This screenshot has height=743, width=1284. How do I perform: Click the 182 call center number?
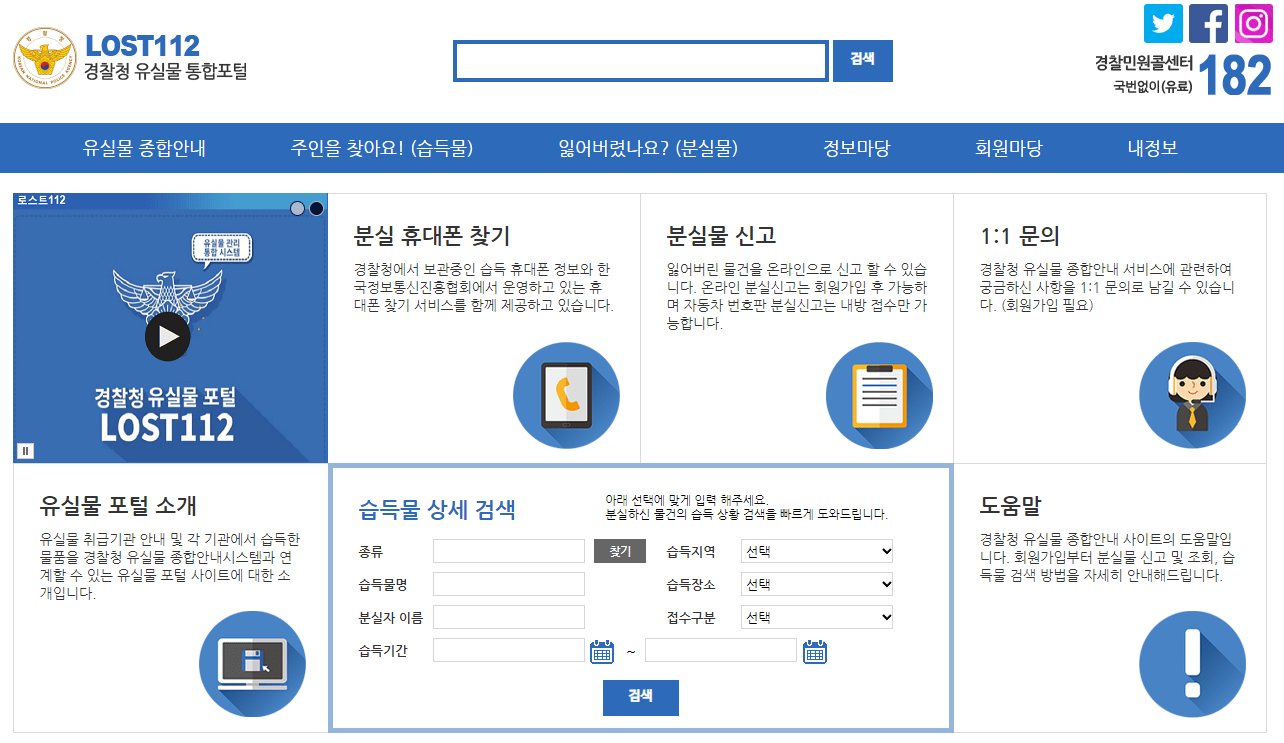click(x=1234, y=75)
